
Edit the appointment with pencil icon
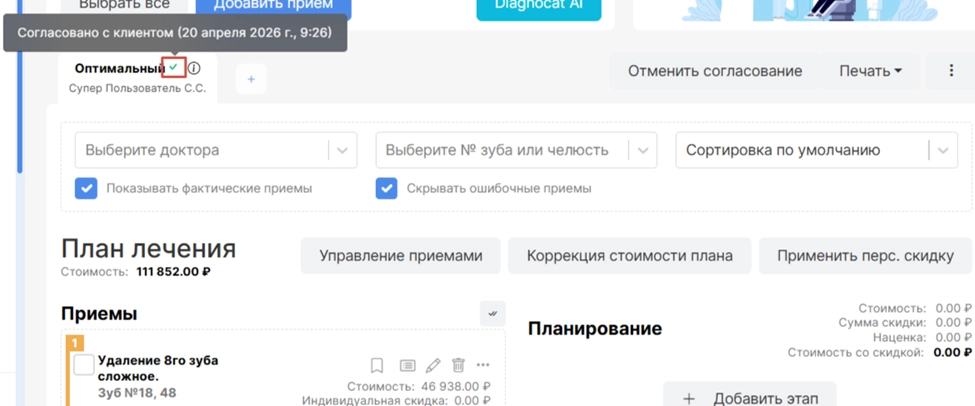pyautogui.click(x=433, y=366)
